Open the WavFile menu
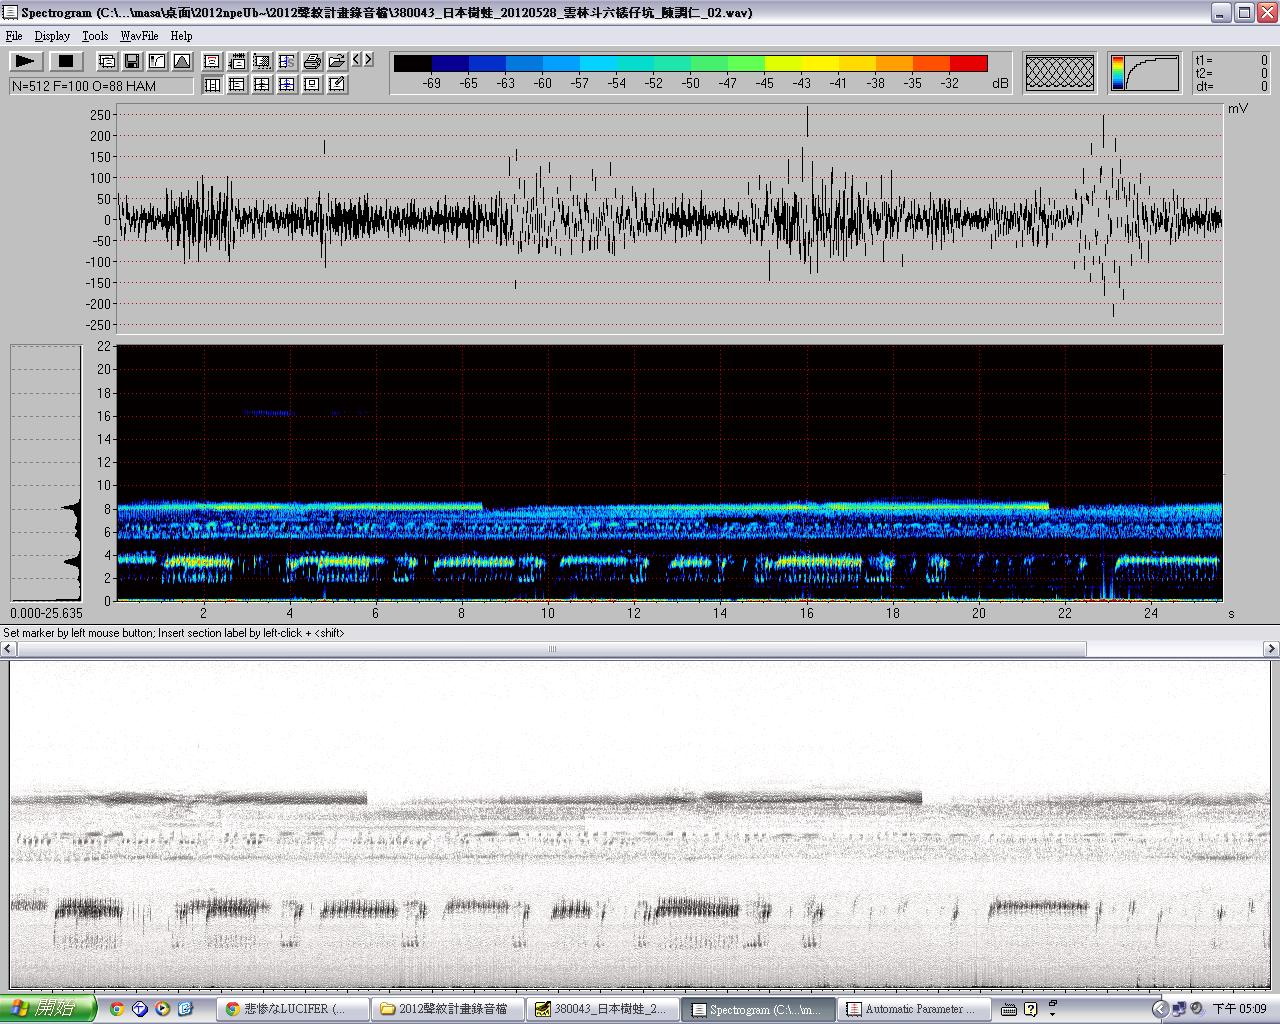This screenshot has height=1024, width=1280. coord(139,36)
